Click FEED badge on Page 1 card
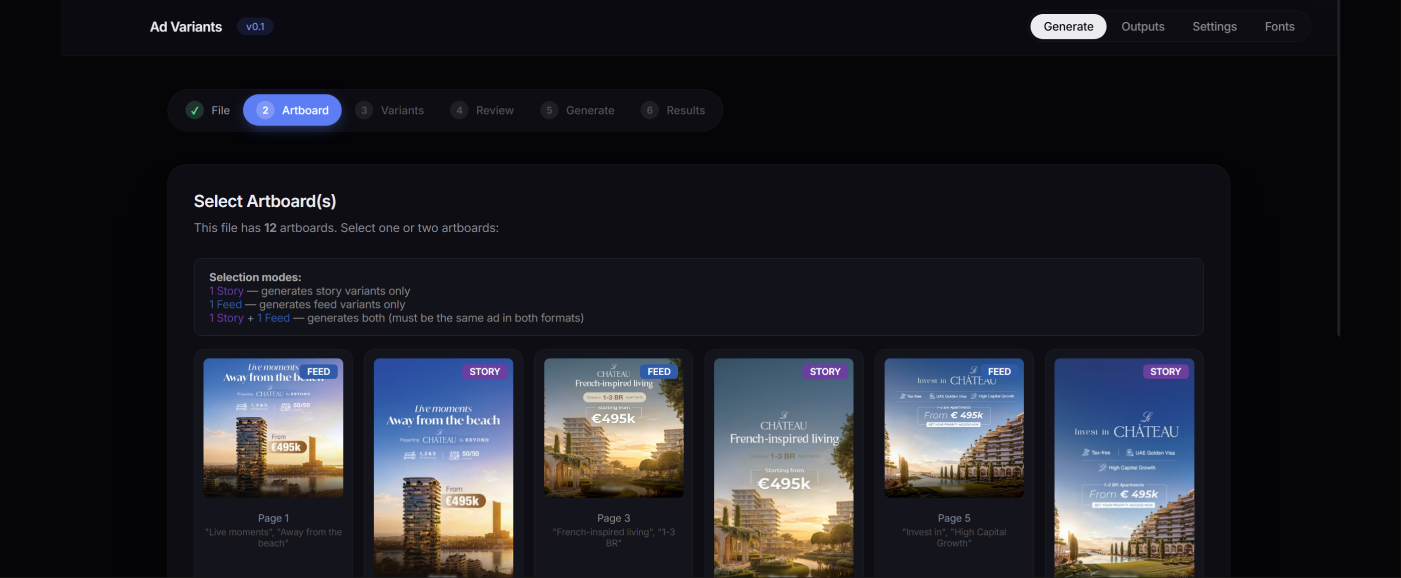The image size is (1401, 578). [x=318, y=371]
